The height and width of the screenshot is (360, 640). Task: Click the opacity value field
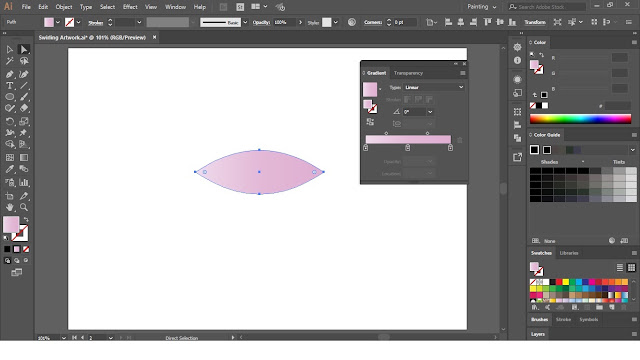[x=284, y=22]
